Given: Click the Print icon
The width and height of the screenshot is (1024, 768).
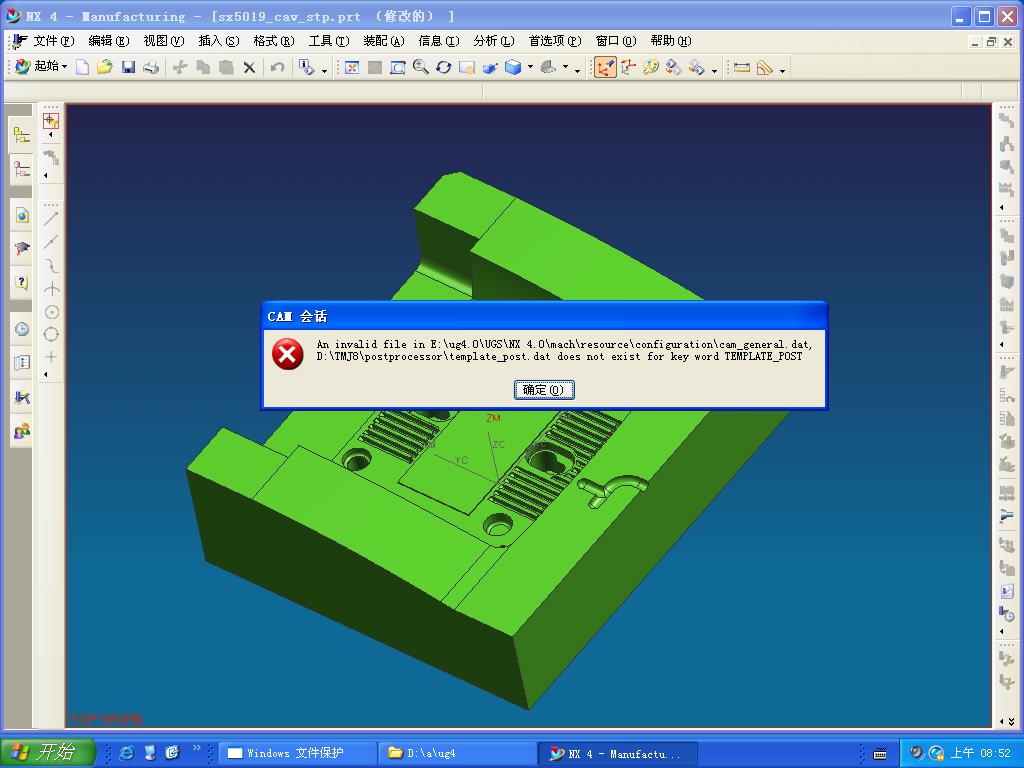Looking at the screenshot, I should click(151, 67).
